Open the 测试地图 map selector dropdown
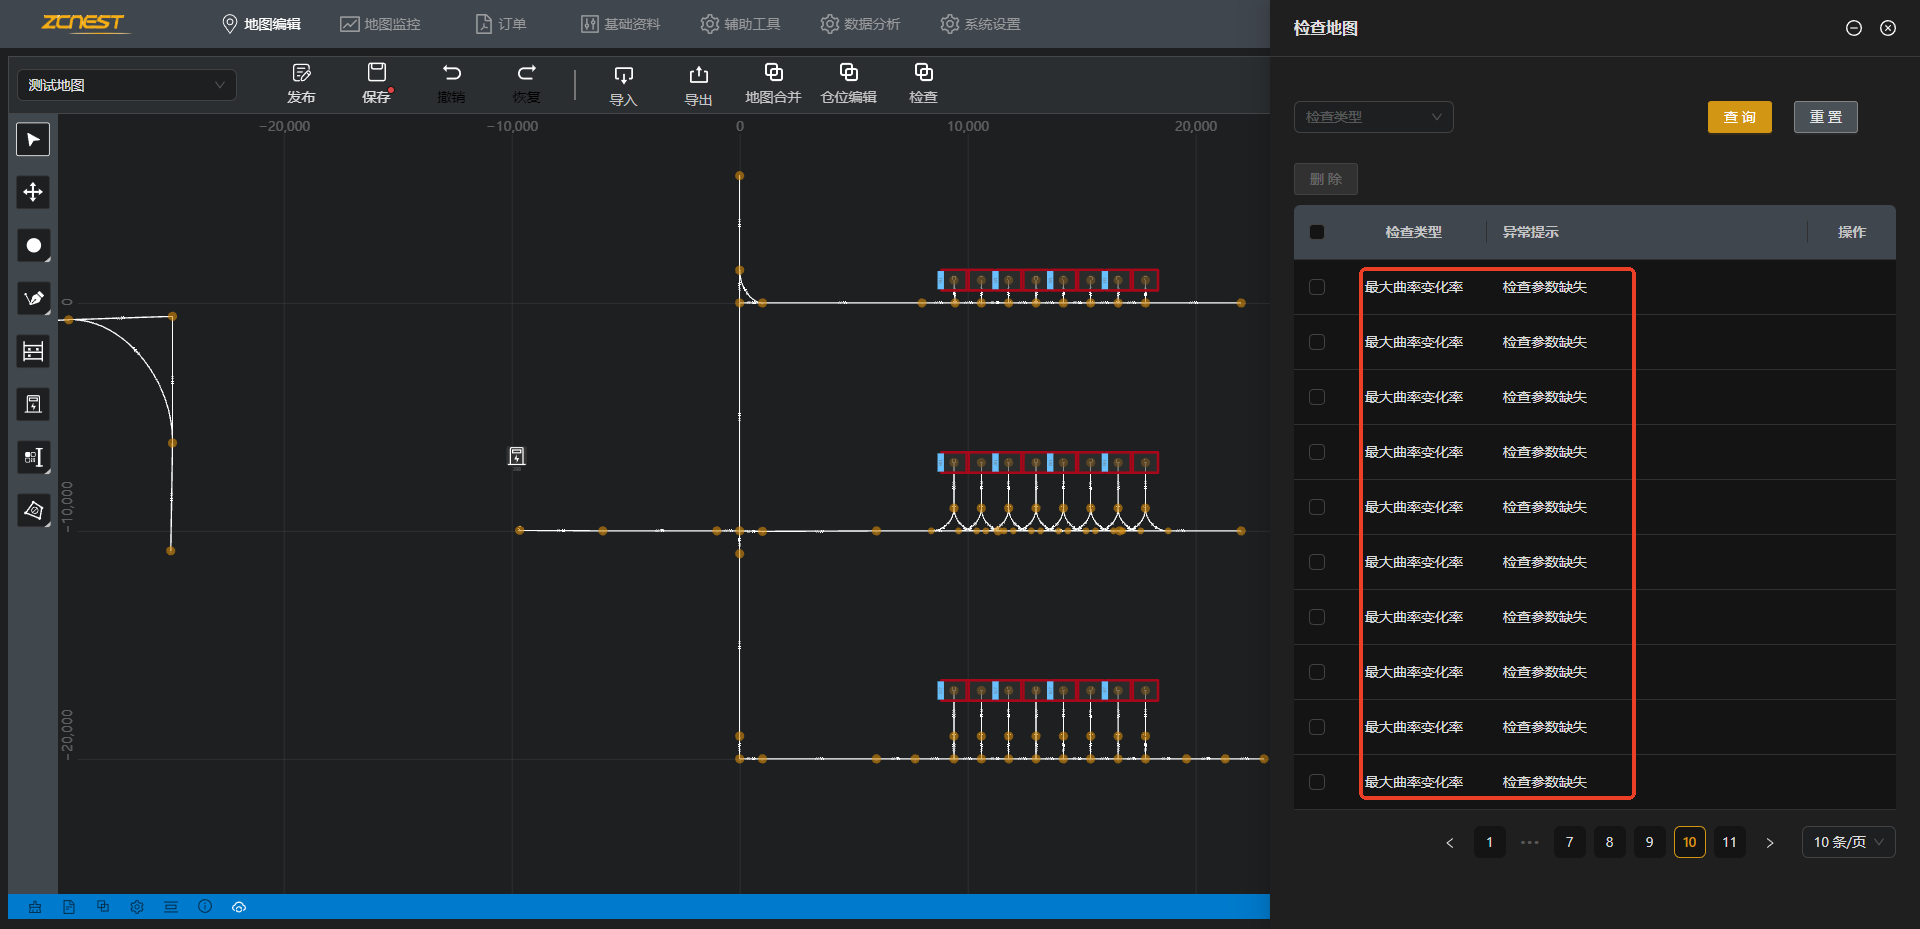 (127, 85)
